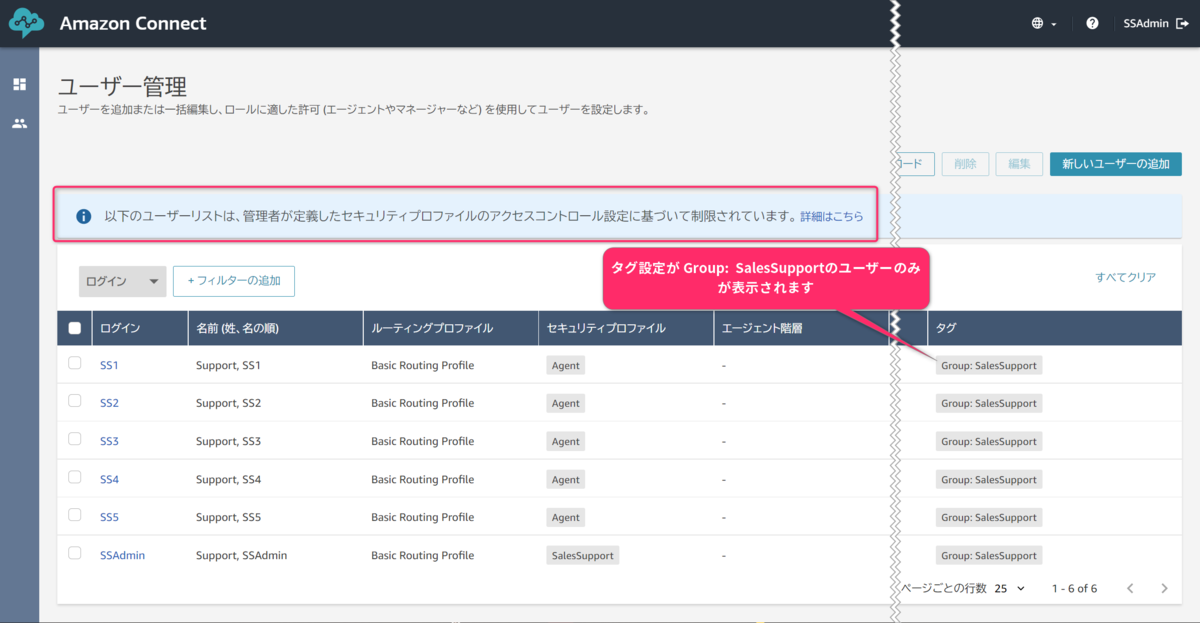Screen dimensions: 1200x623
Task: Check the box for user SS1
Action: tap(75, 364)
